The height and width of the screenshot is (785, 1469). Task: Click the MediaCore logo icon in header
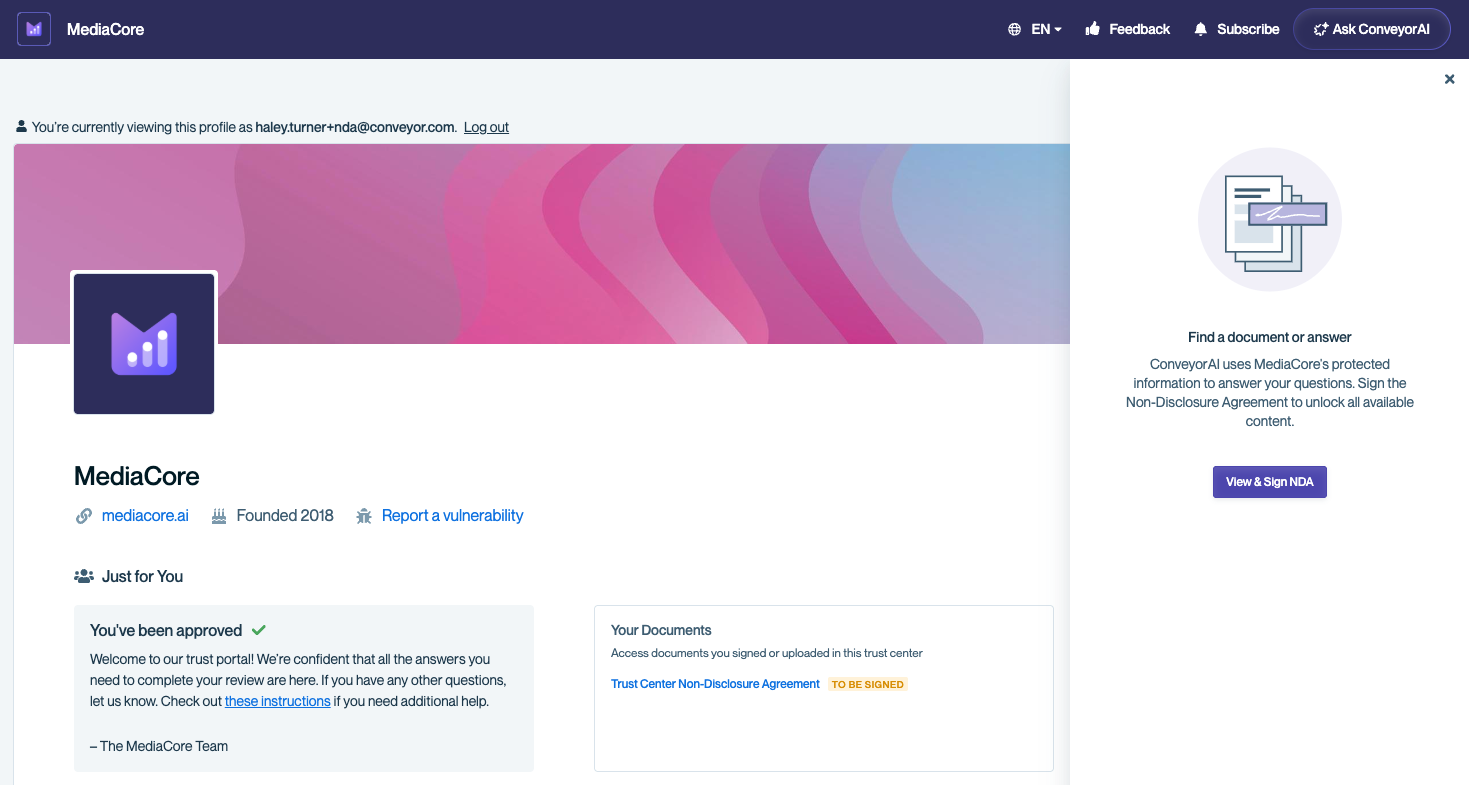(34, 29)
